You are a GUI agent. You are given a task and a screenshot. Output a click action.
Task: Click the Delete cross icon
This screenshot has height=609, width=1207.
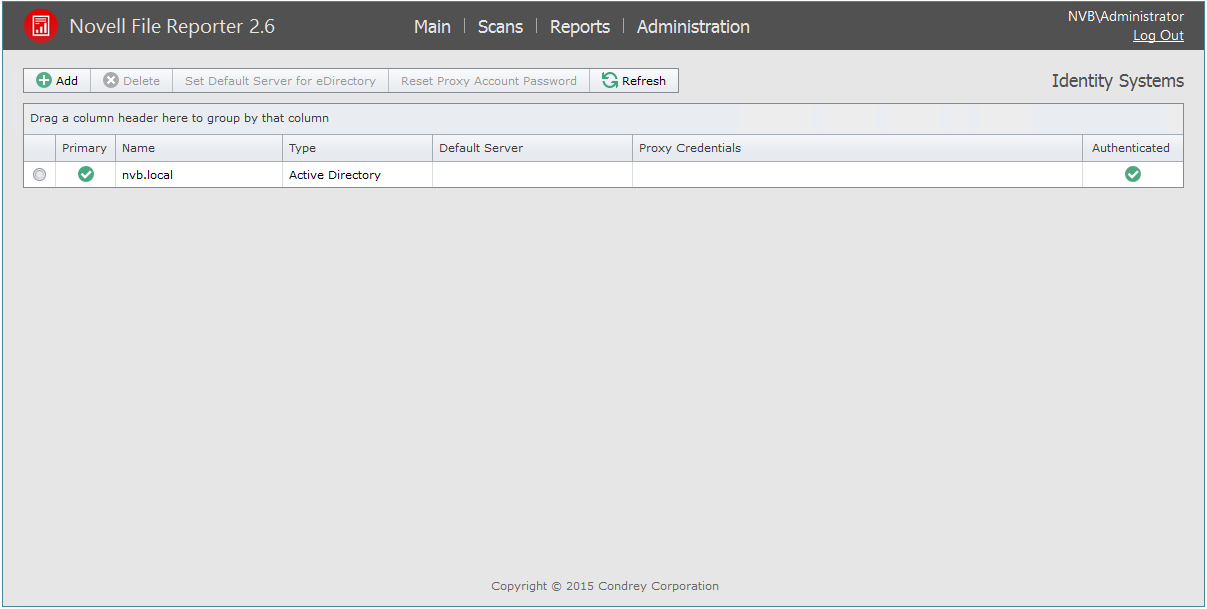tap(111, 81)
